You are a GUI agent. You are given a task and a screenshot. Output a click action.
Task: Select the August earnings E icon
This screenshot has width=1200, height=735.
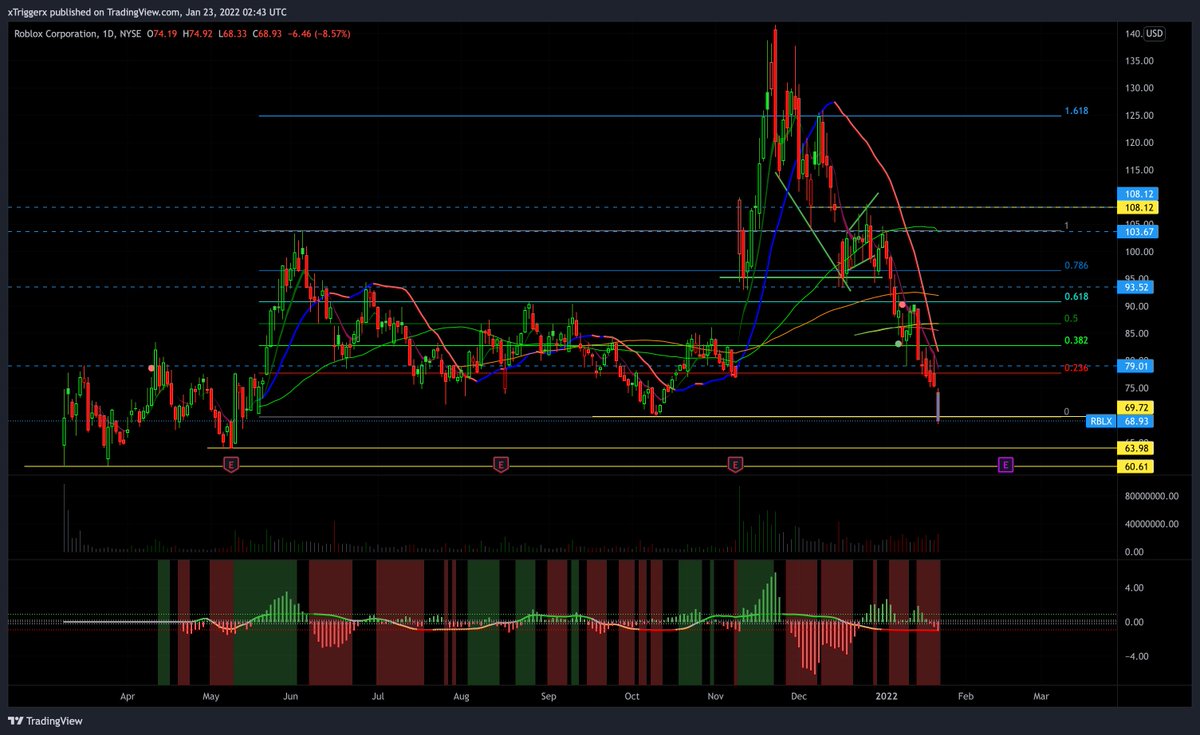pos(500,464)
